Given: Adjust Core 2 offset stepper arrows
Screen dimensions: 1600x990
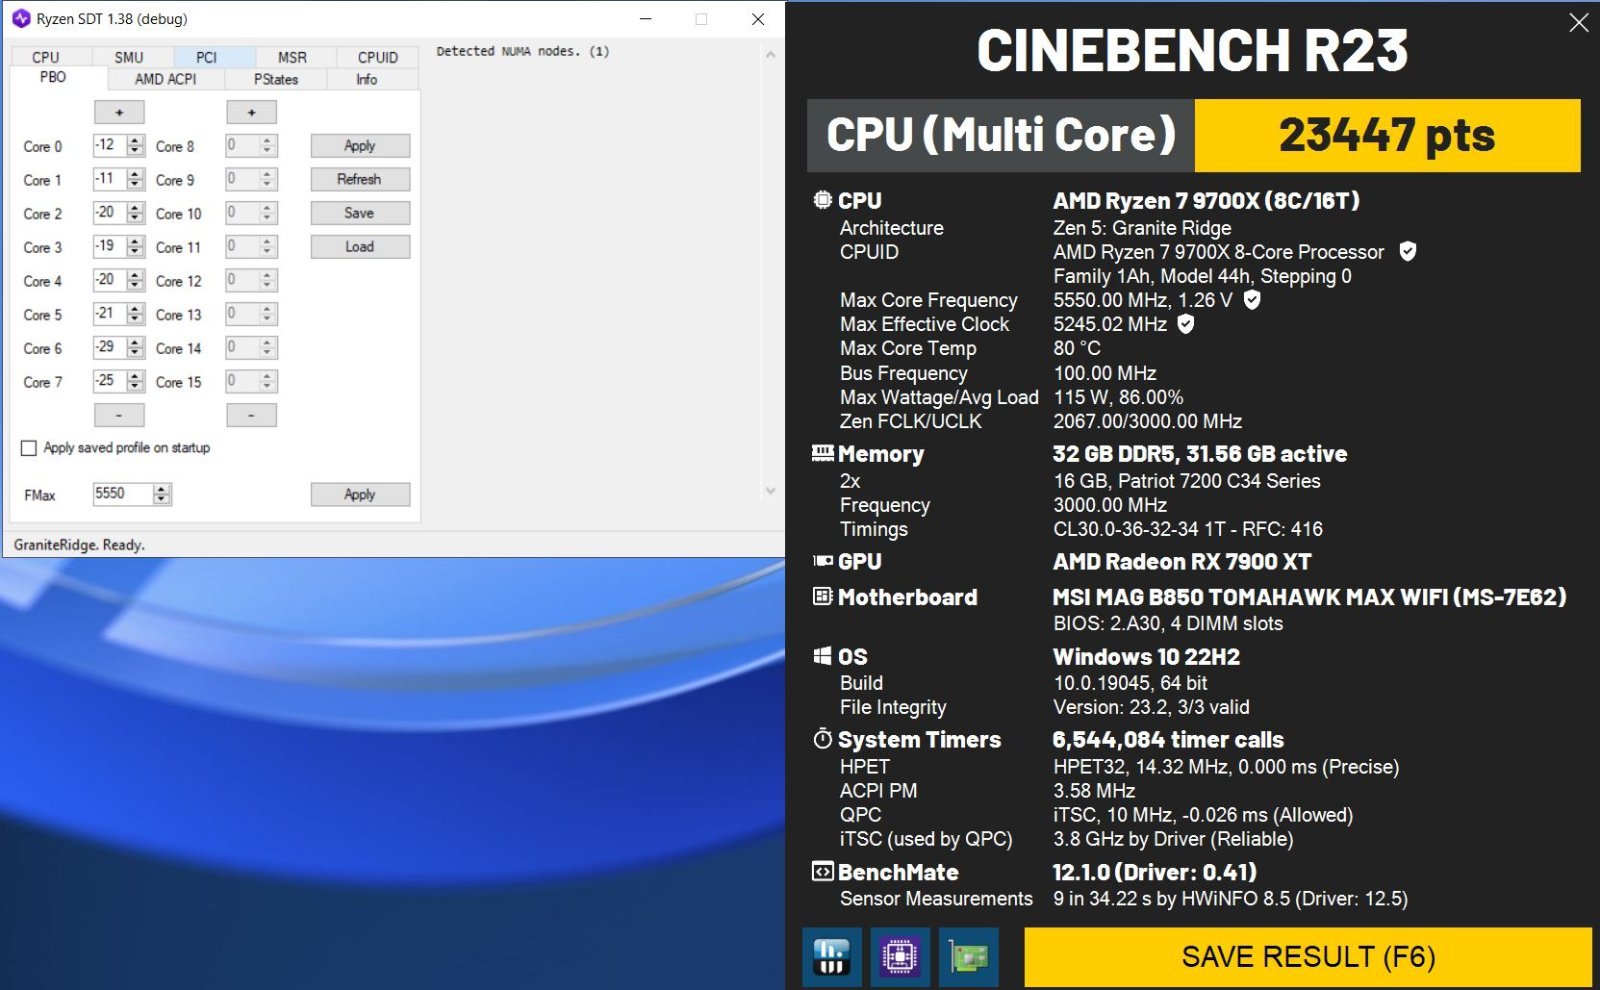Looking at the screenshot, I should [x=136, y=213].
